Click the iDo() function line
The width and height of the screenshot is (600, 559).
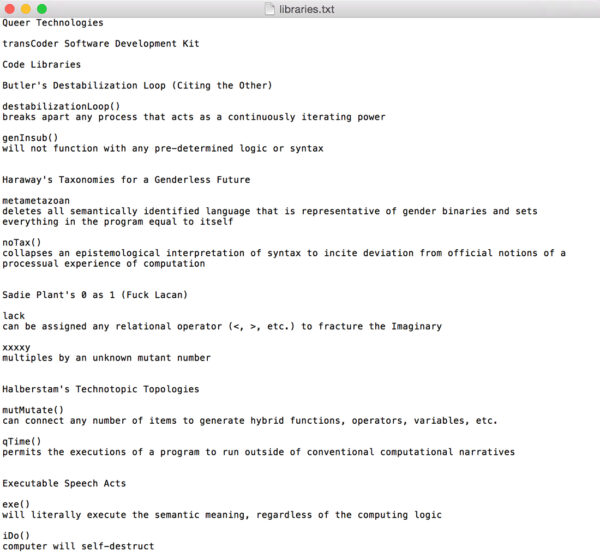[x=16, y=535]
